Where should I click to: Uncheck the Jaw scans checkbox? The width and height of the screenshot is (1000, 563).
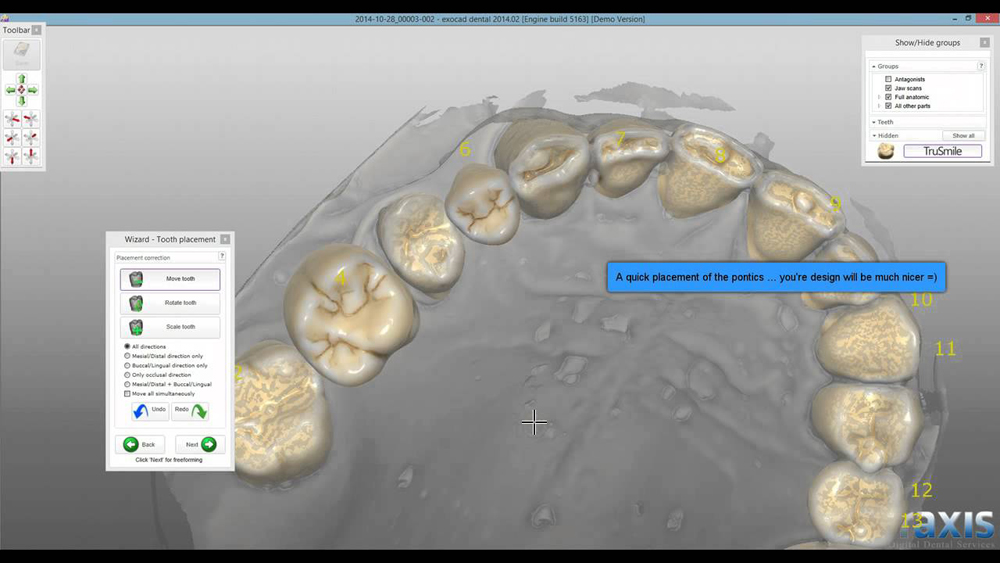coord(888,88)
